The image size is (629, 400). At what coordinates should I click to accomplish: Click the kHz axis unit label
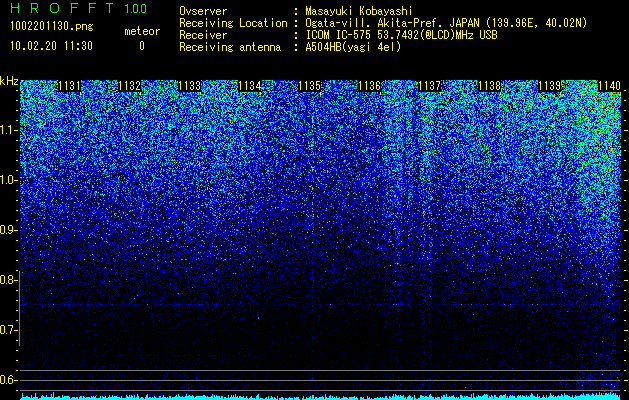[9, 81]
